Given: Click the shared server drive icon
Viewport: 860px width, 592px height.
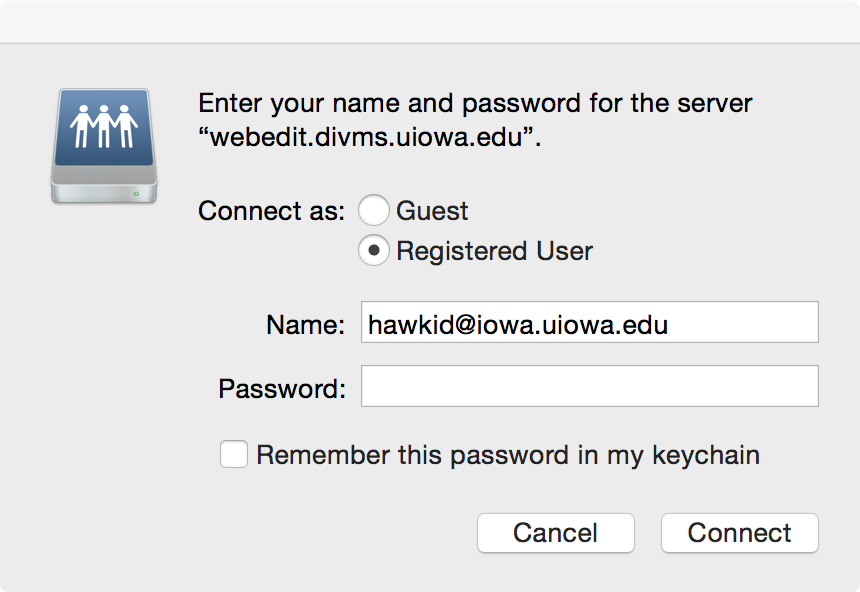Looking at the screenshot, I should pyautogui.click(x=104, y=145).
